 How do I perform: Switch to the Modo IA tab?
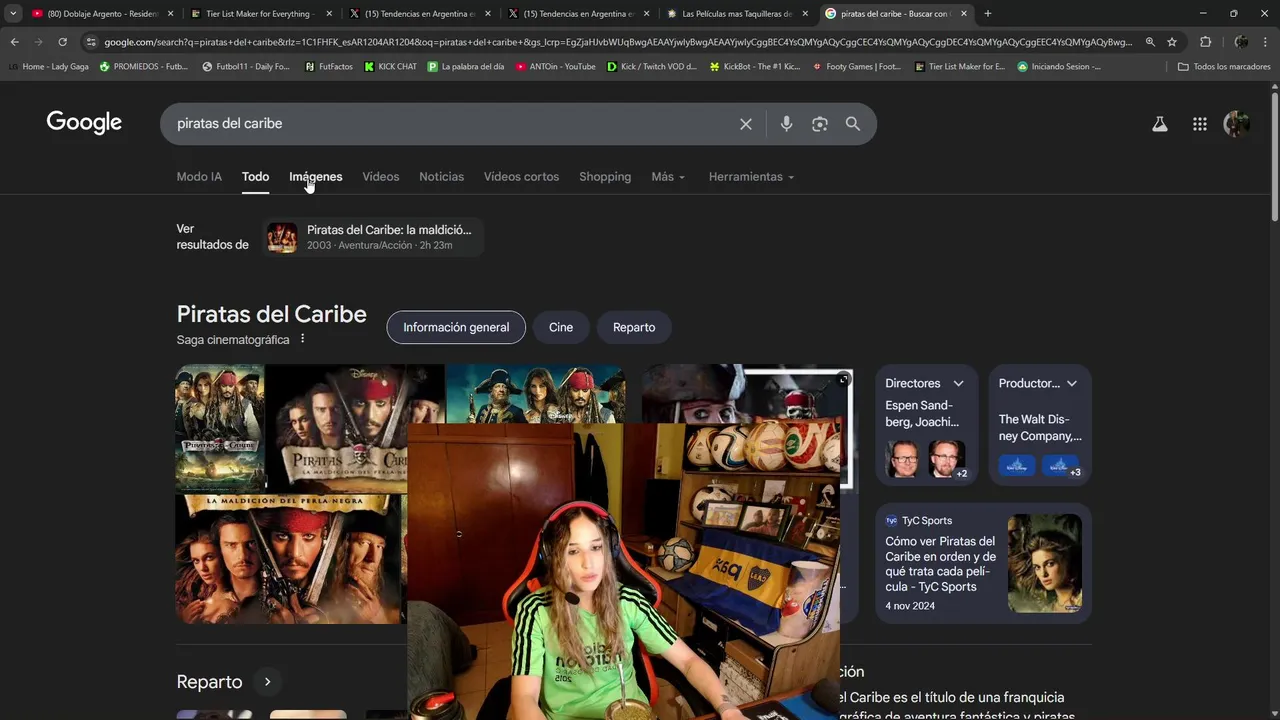pos(199,177)
